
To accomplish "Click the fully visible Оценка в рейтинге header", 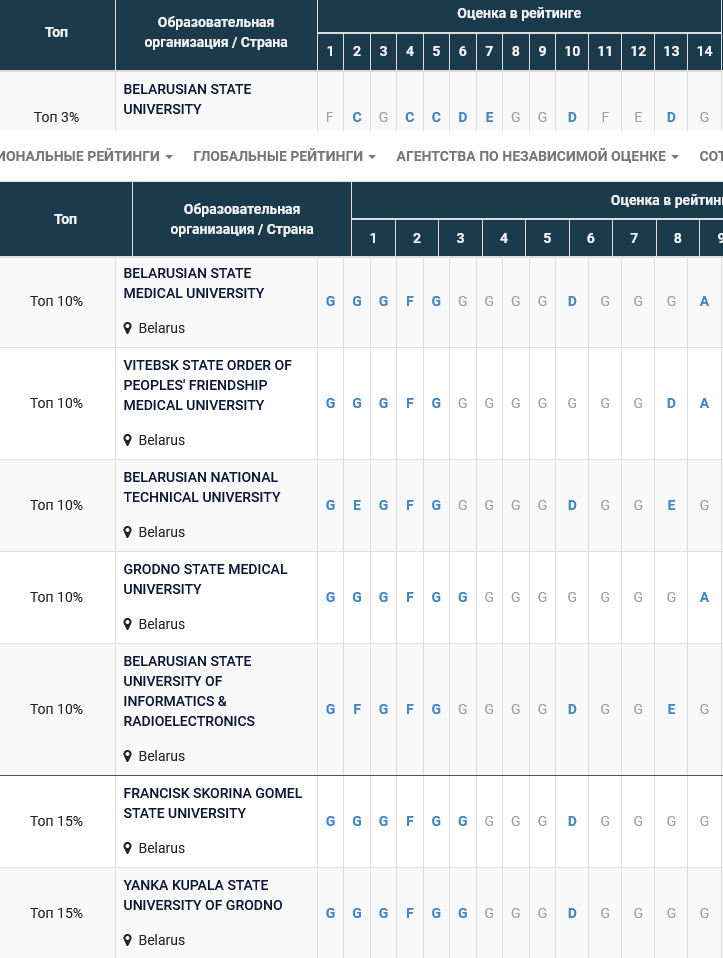I will 519,13.
